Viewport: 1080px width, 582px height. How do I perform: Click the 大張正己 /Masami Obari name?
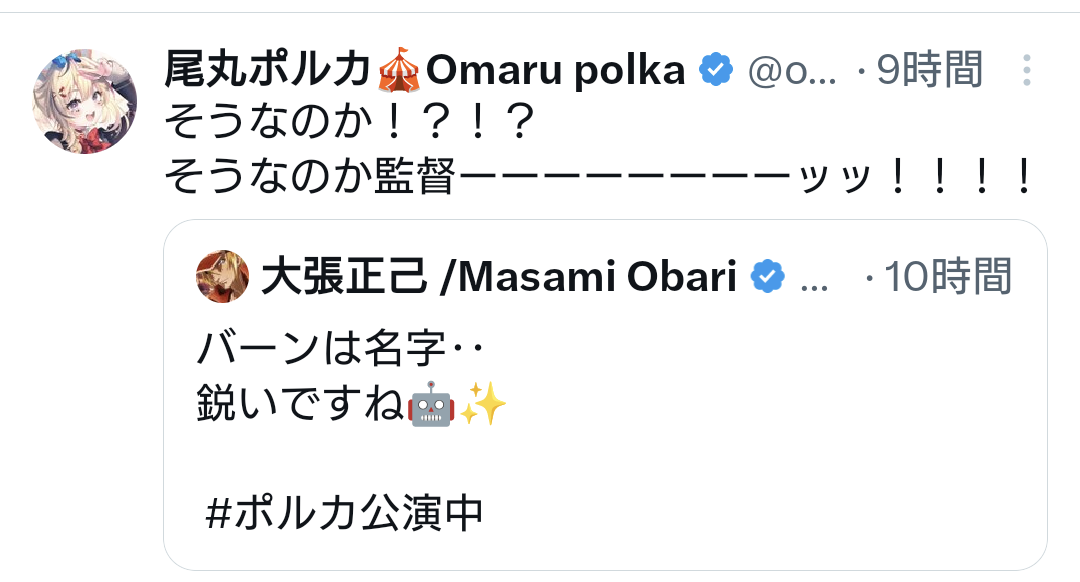(x=499, y=277)
